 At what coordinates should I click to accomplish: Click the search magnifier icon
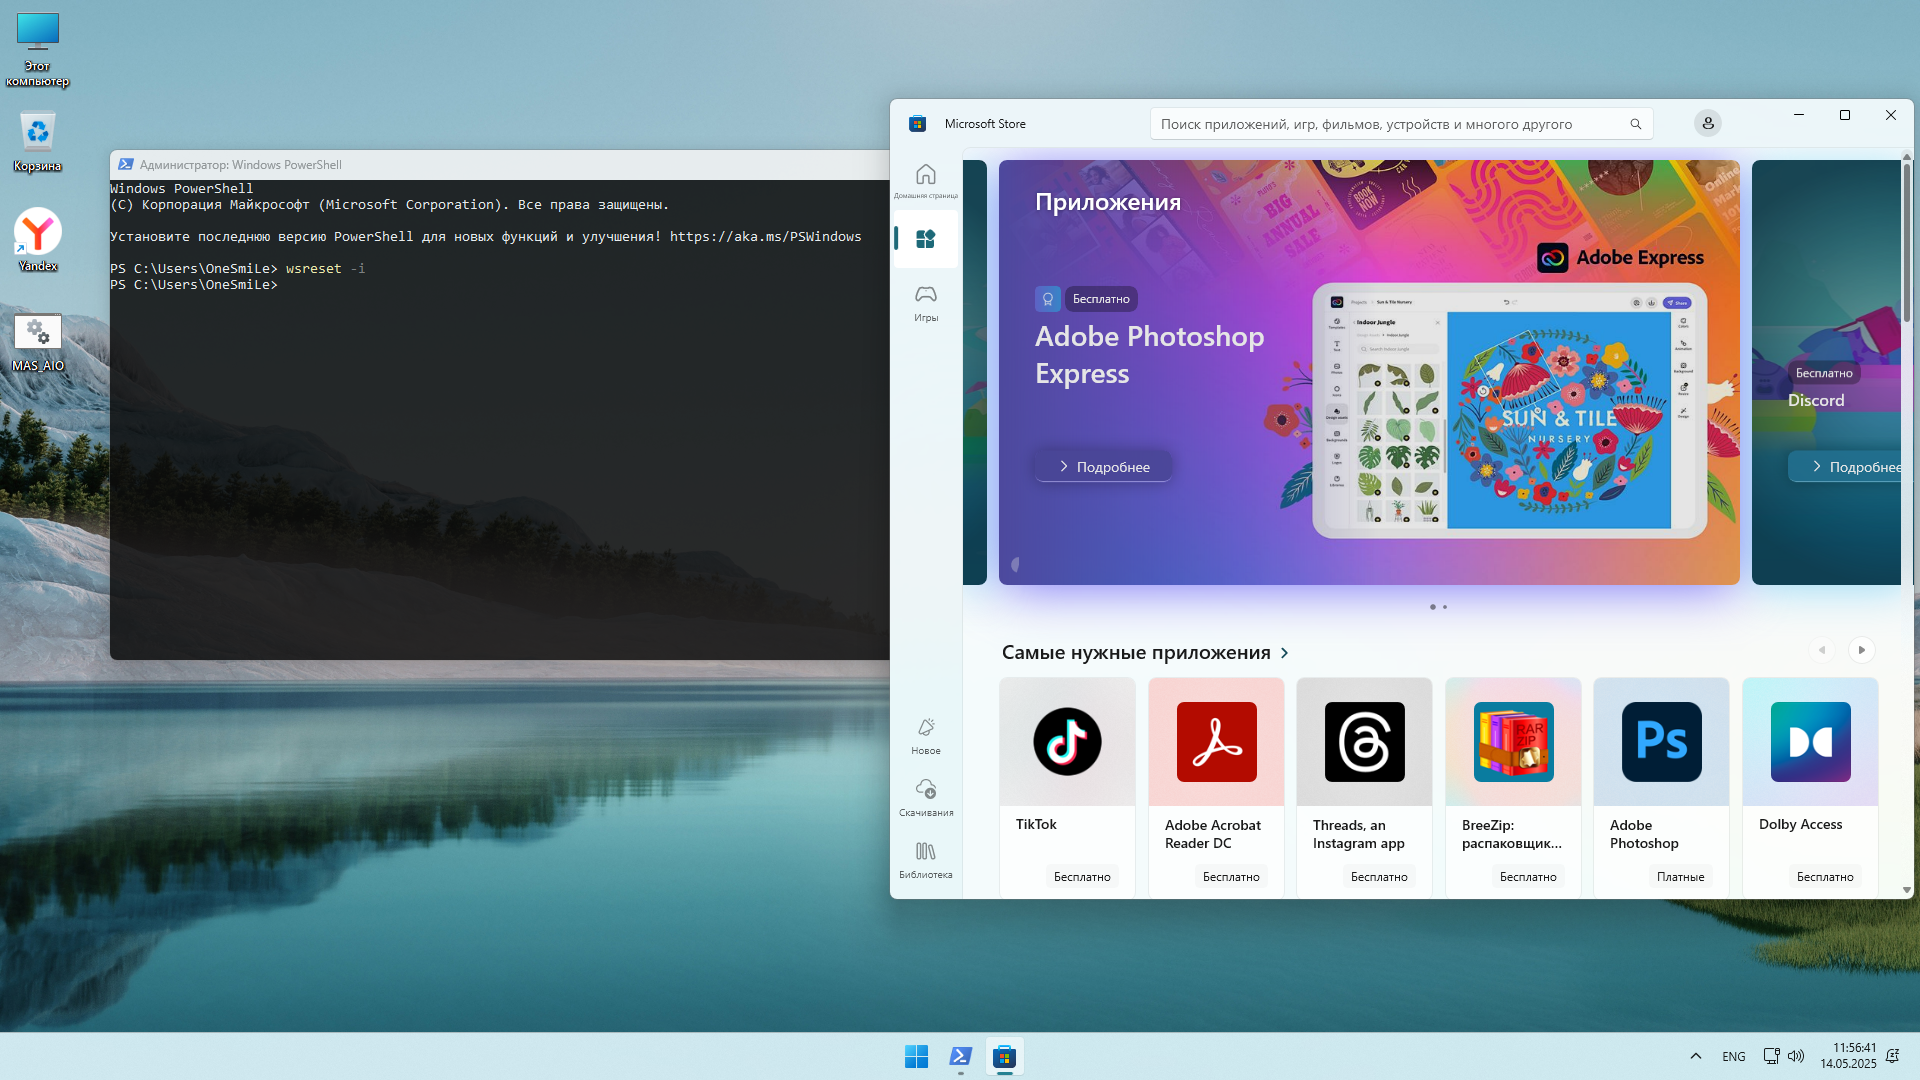1635,124
